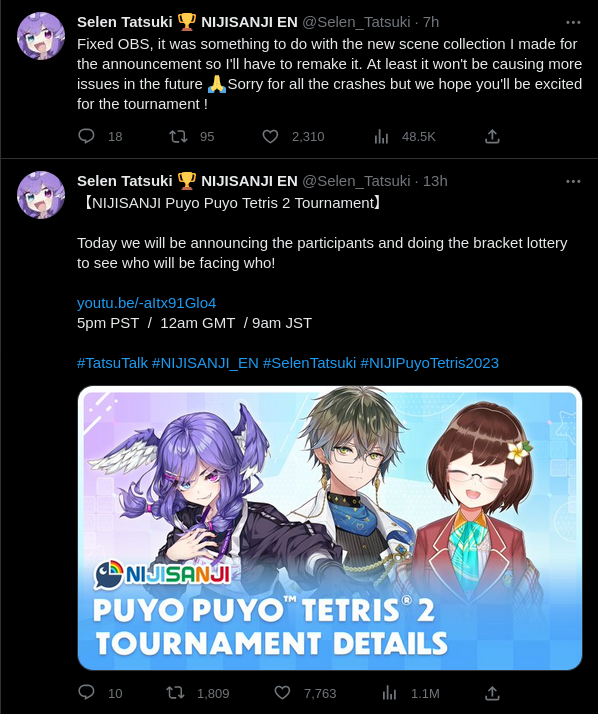Open the #SelenTatsuki hashtag
The height and width of the screenshot is (714, 598).
[x=309, y=363]
